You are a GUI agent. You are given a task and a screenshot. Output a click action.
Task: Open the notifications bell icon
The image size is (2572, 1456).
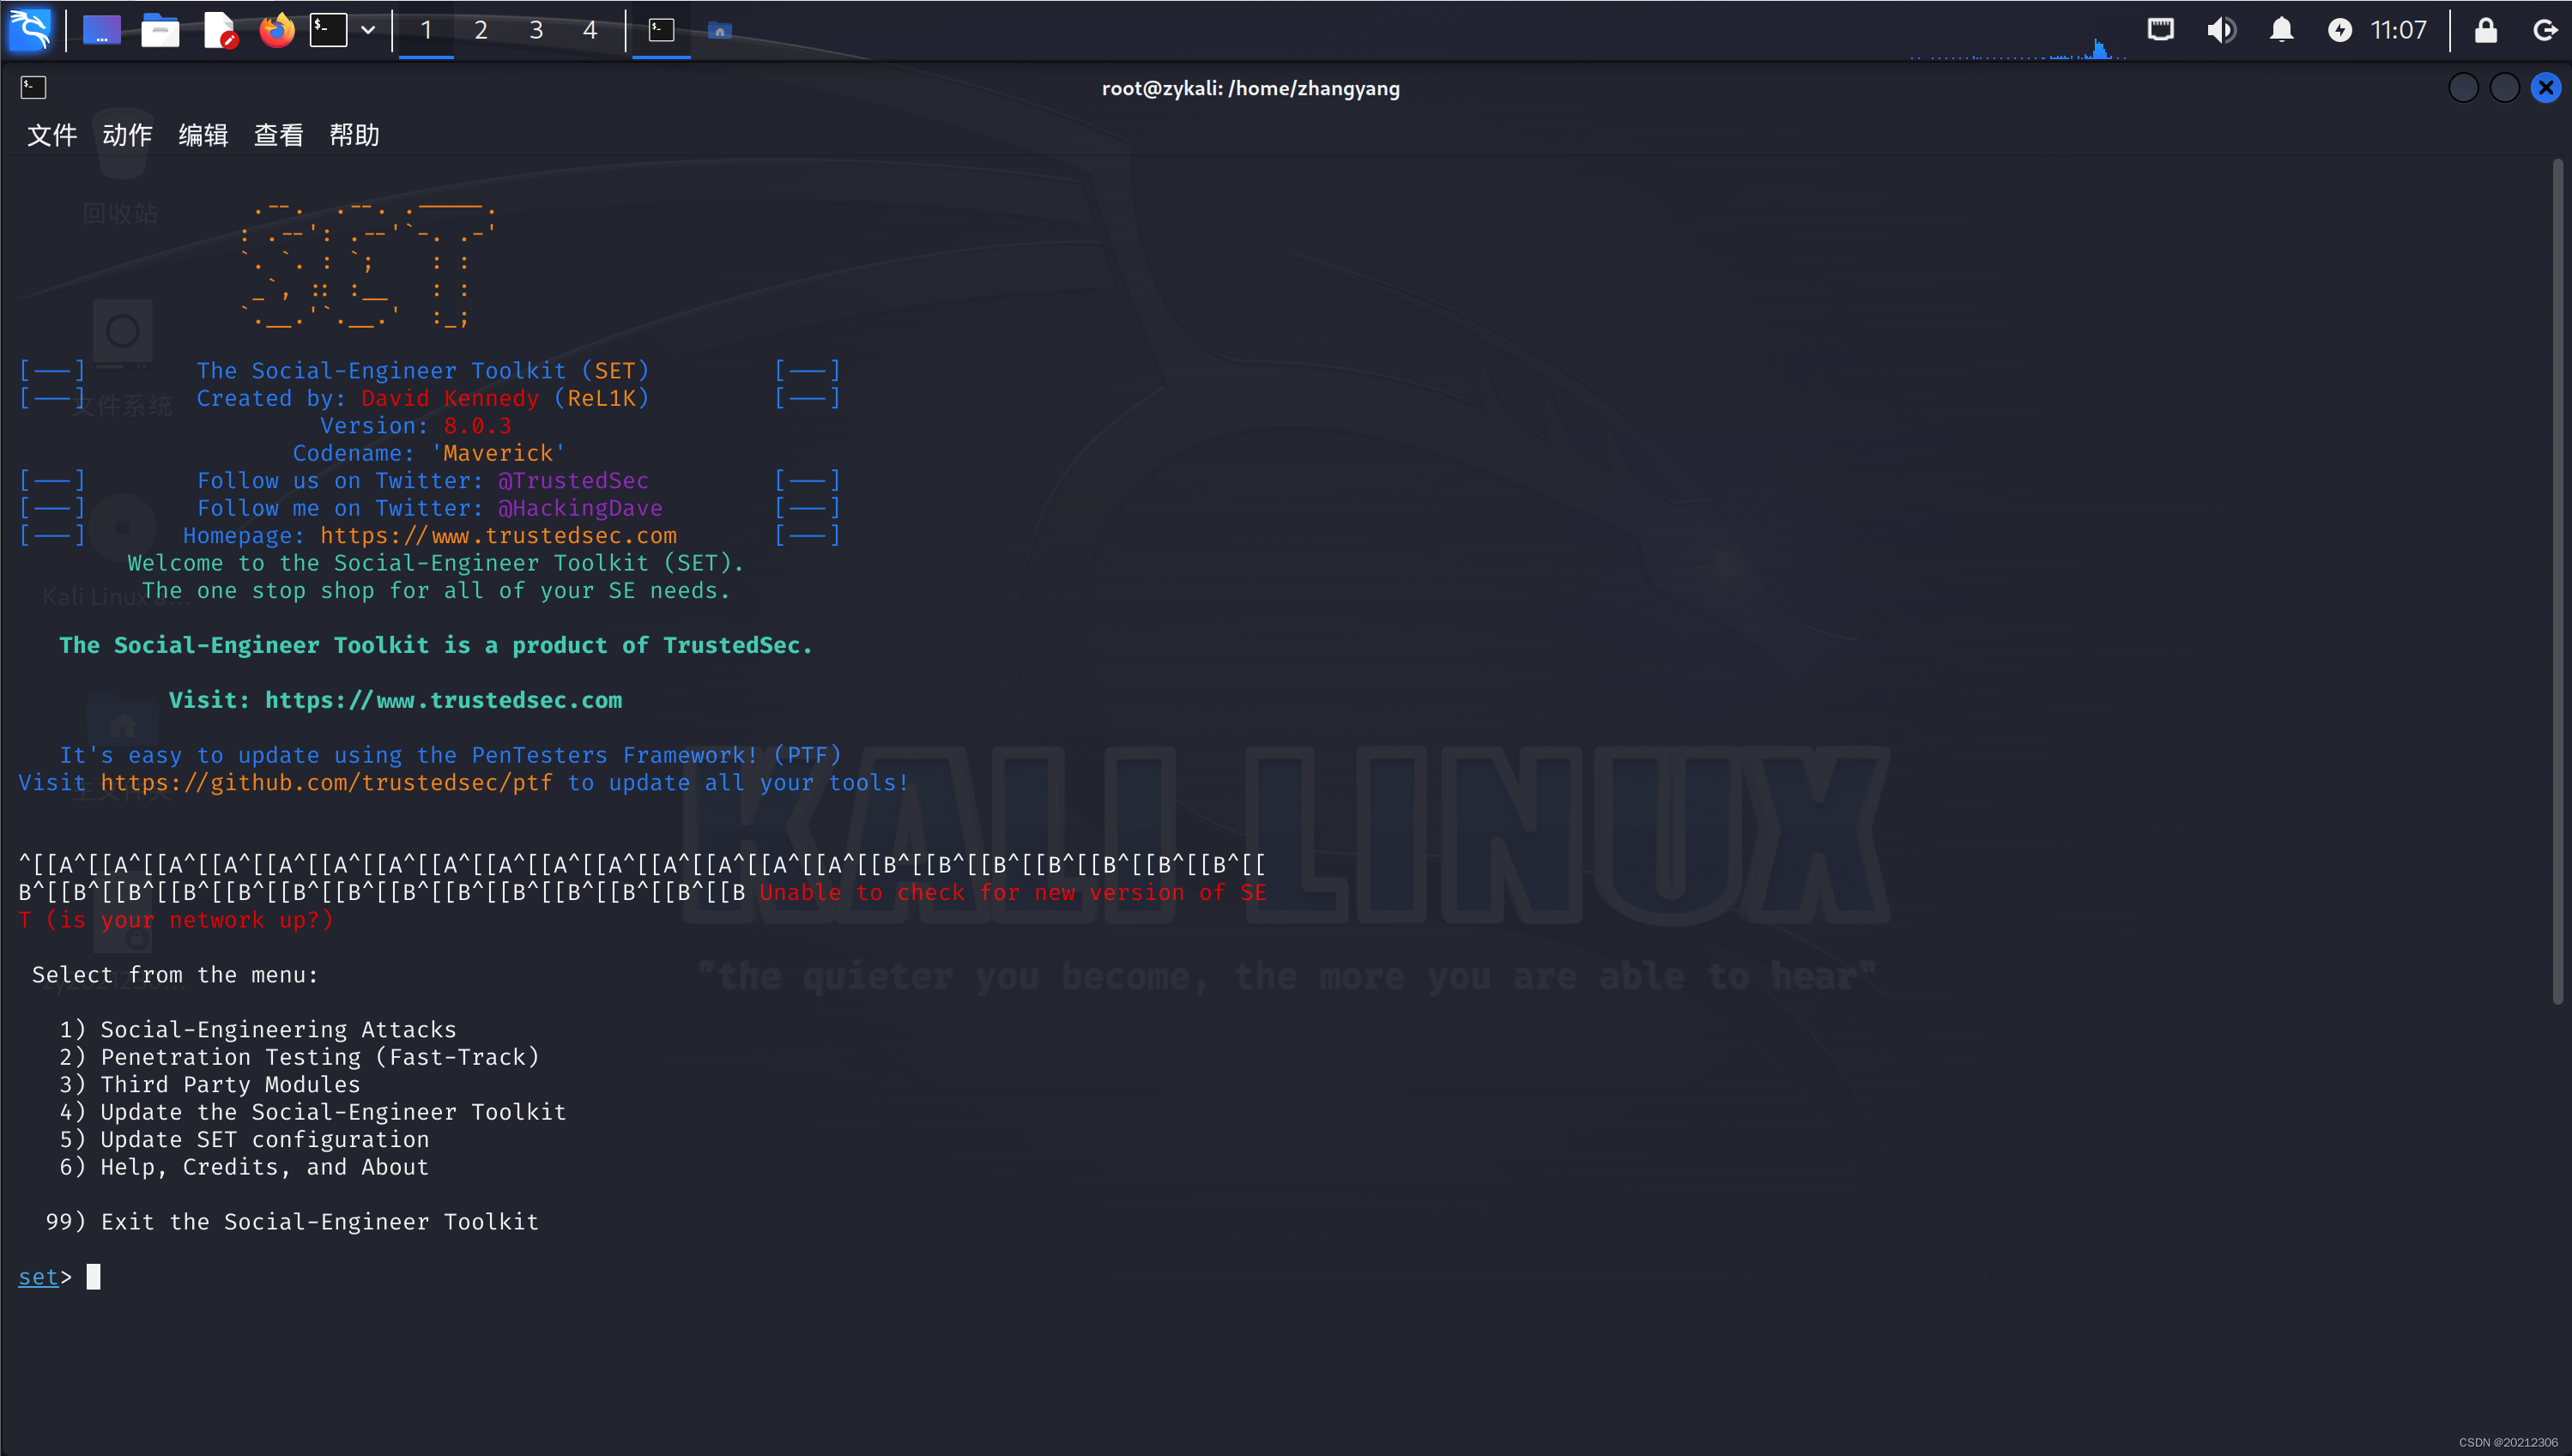tap(2281, 30)
